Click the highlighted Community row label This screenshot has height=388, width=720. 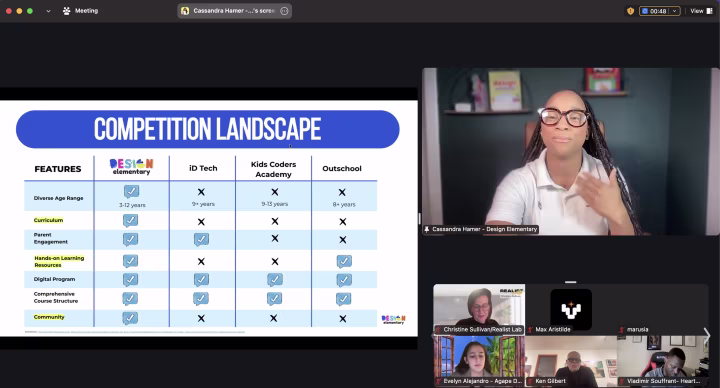click(49, 317)
